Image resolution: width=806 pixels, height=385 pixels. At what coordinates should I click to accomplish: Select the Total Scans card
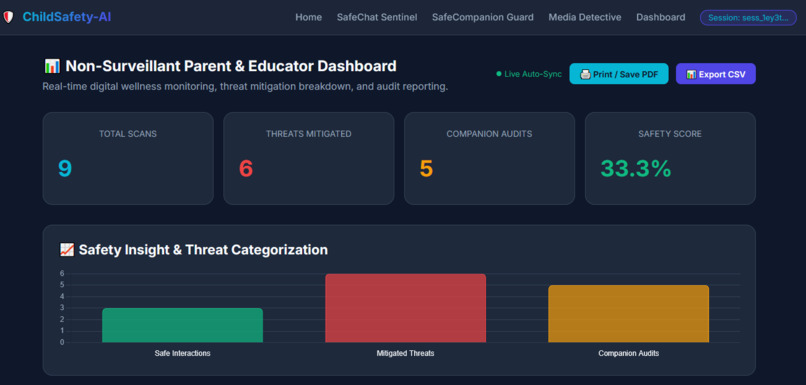click(x=128, y=158)
